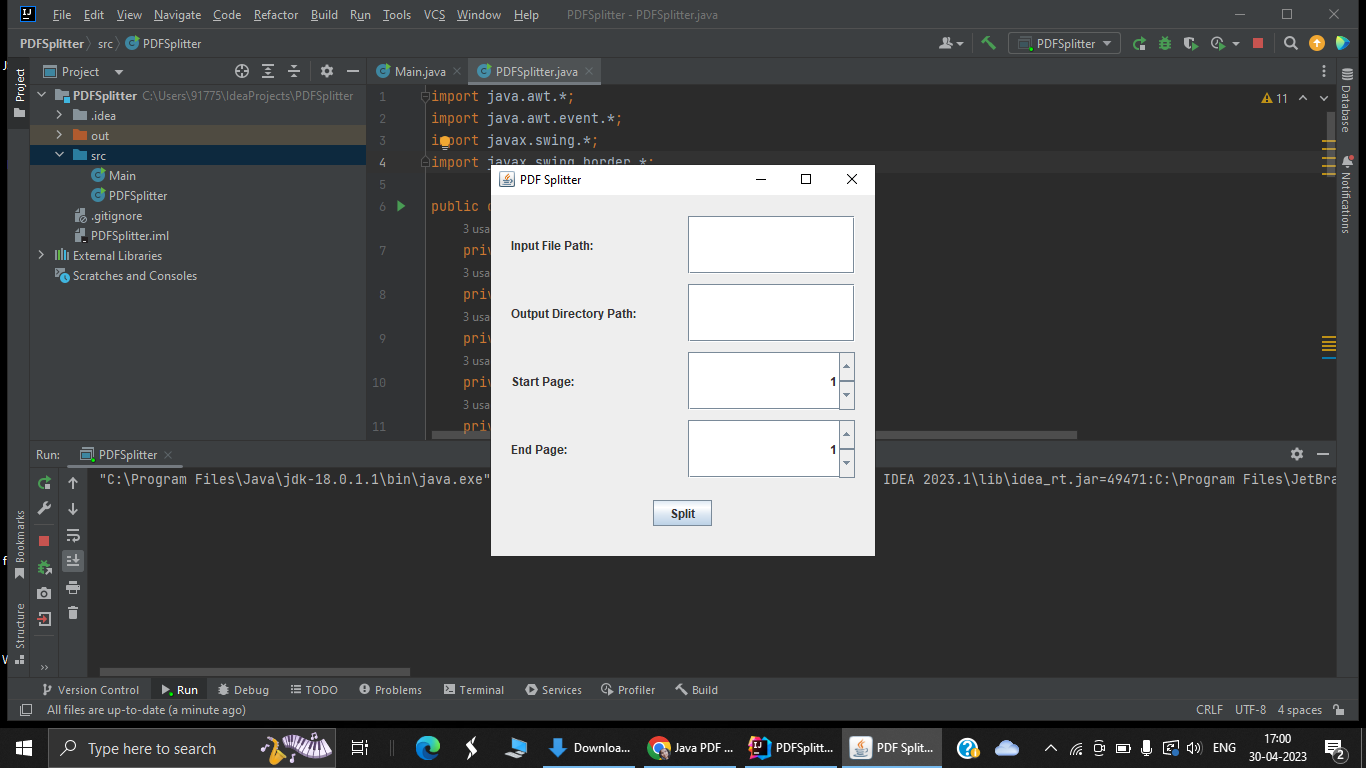Clear the Run console
This screenshot has height=768, width=1366.
[x=72, y=614]
